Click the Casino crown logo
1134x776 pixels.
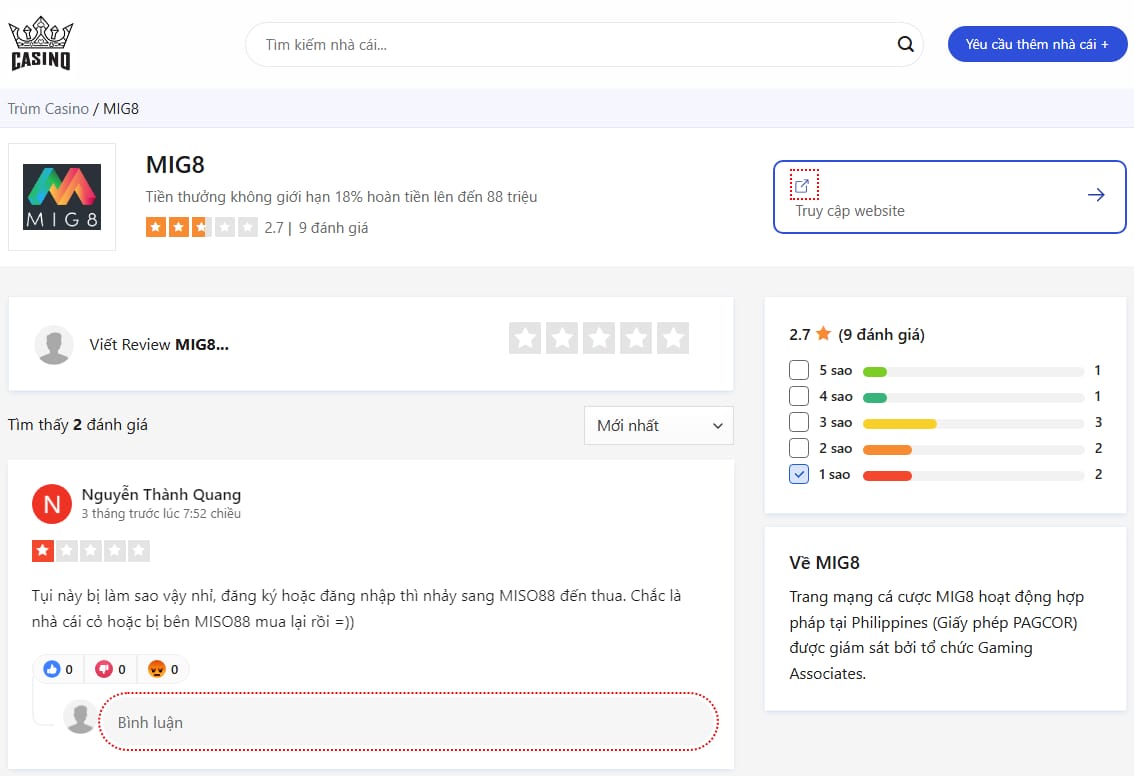40,43
